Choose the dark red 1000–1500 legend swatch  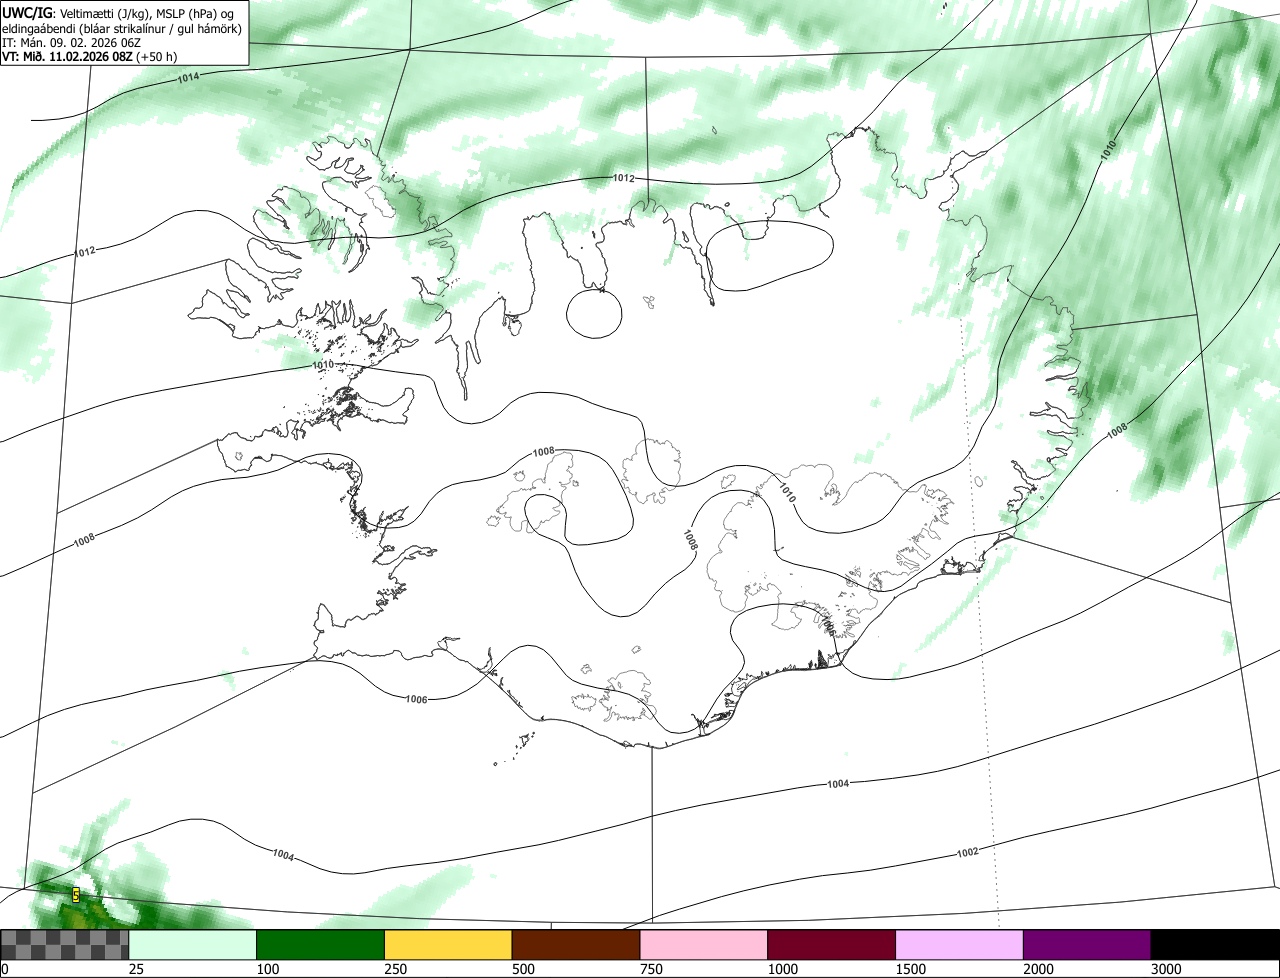[x=832, y=945]
